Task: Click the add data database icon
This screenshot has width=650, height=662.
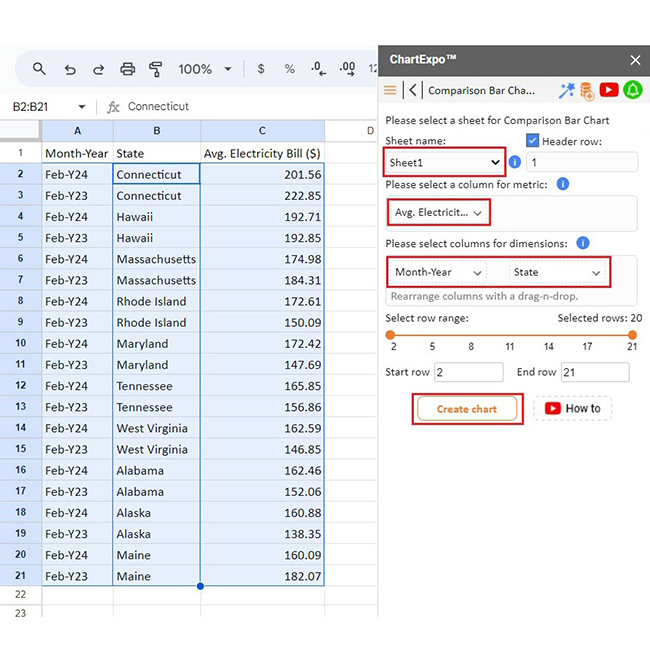Action: point(587,91)
